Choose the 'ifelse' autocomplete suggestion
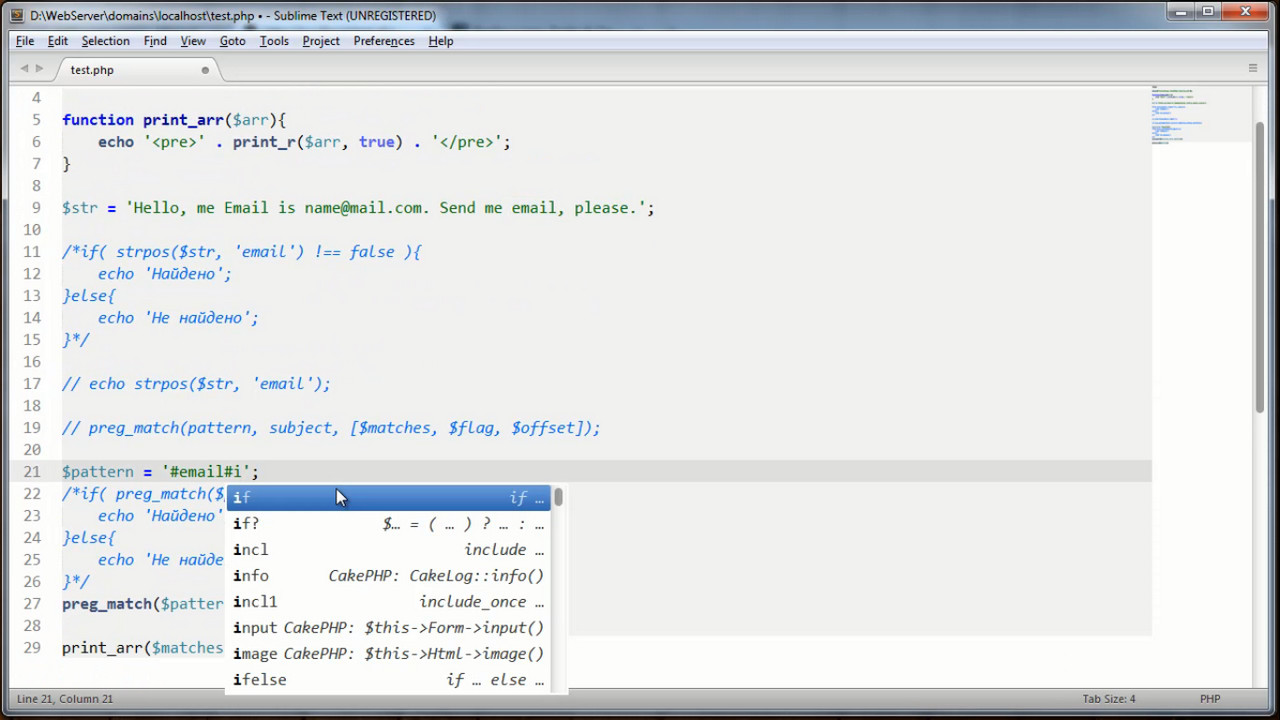This screenshot has width=1280, height=720. [x=389, y=679]
